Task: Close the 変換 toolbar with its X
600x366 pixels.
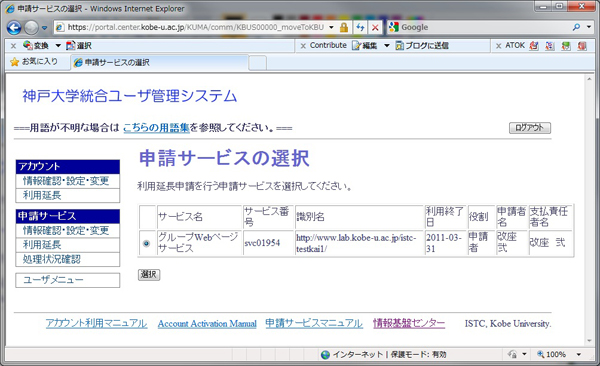Action: (x=13, y=46)
